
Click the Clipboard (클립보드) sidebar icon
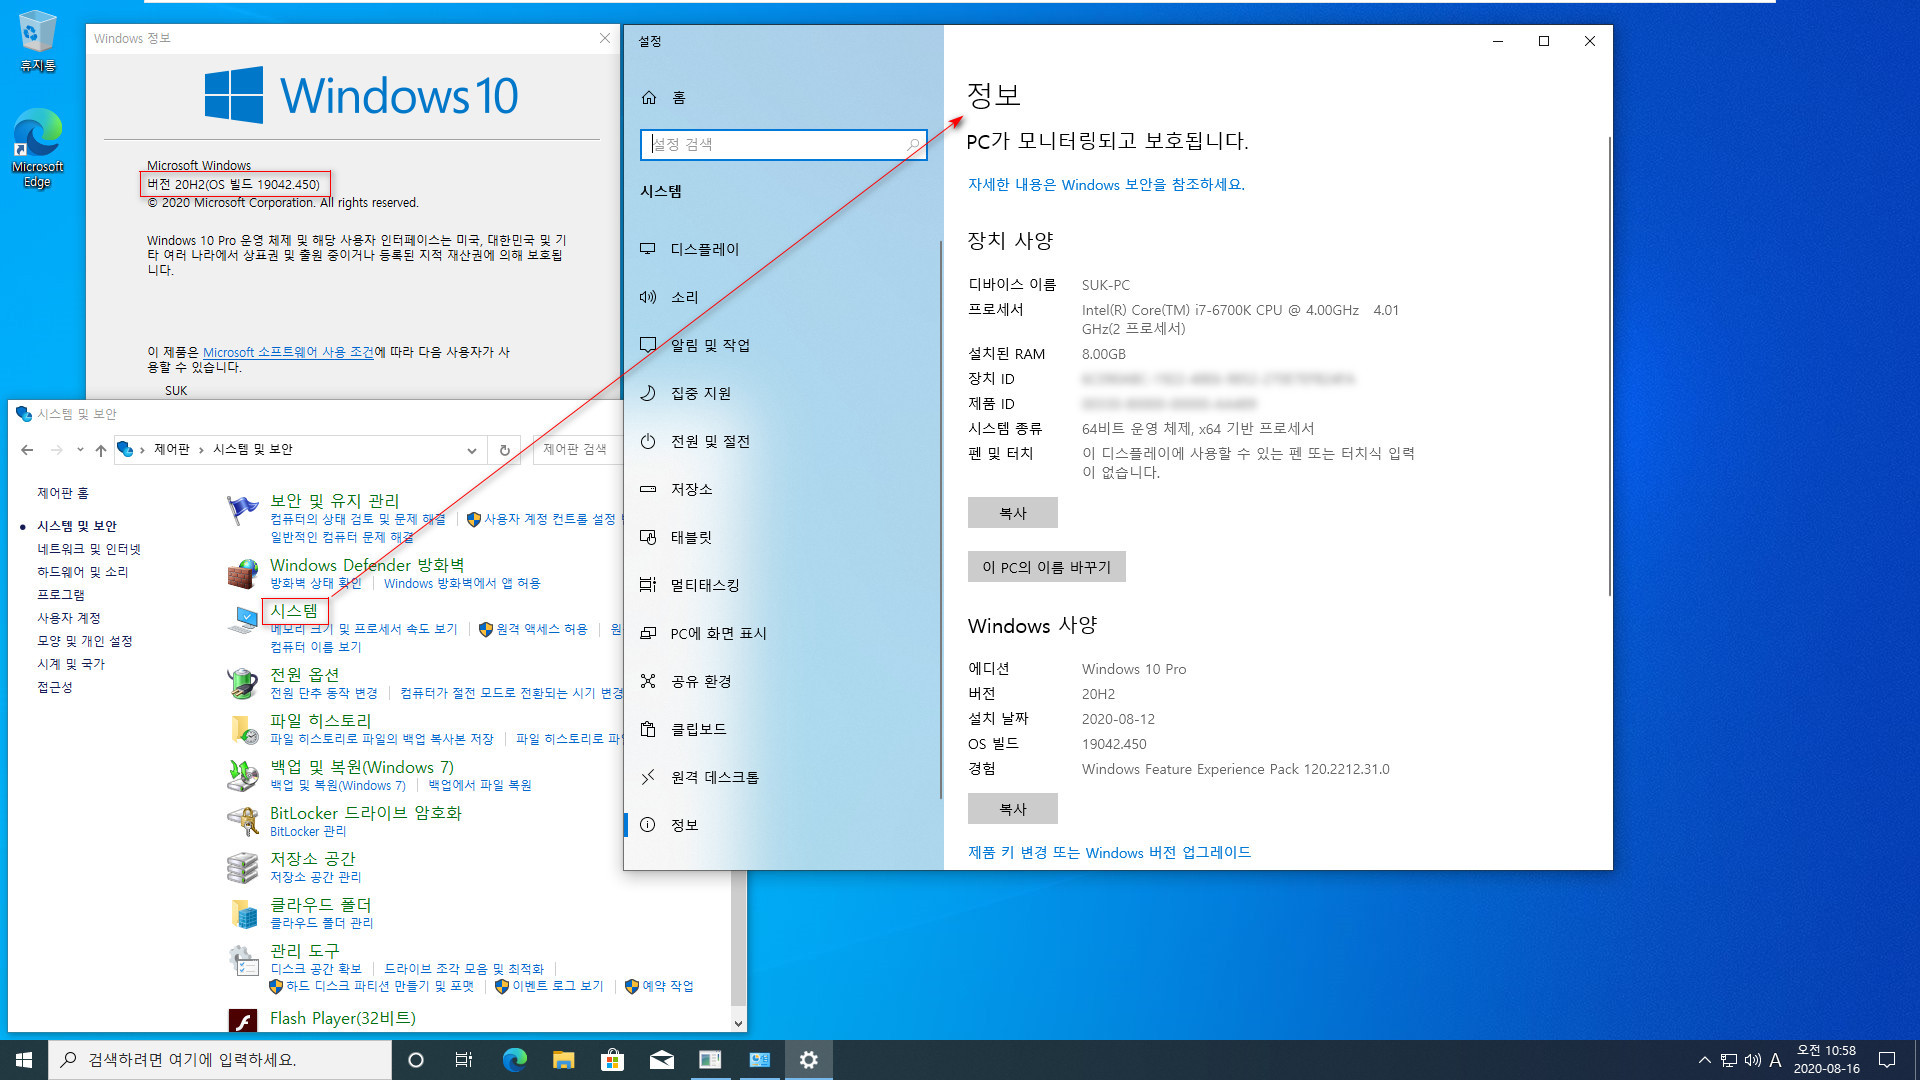648,729
